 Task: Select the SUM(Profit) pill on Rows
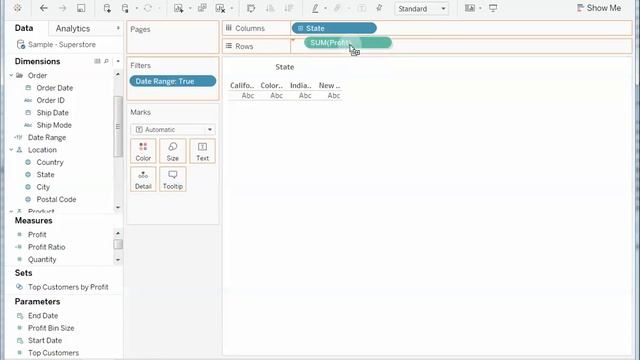pos(348,42)
